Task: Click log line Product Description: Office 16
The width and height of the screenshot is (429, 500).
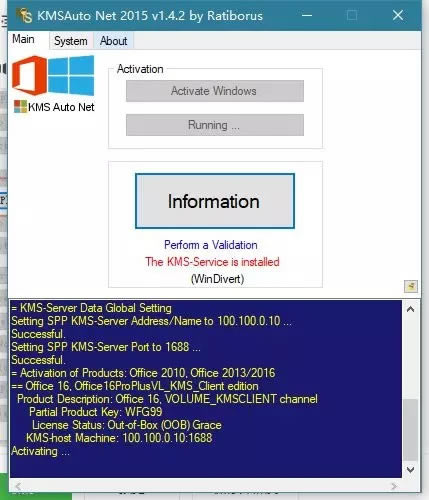Action: pyautogui.click(x=167, y=399)
